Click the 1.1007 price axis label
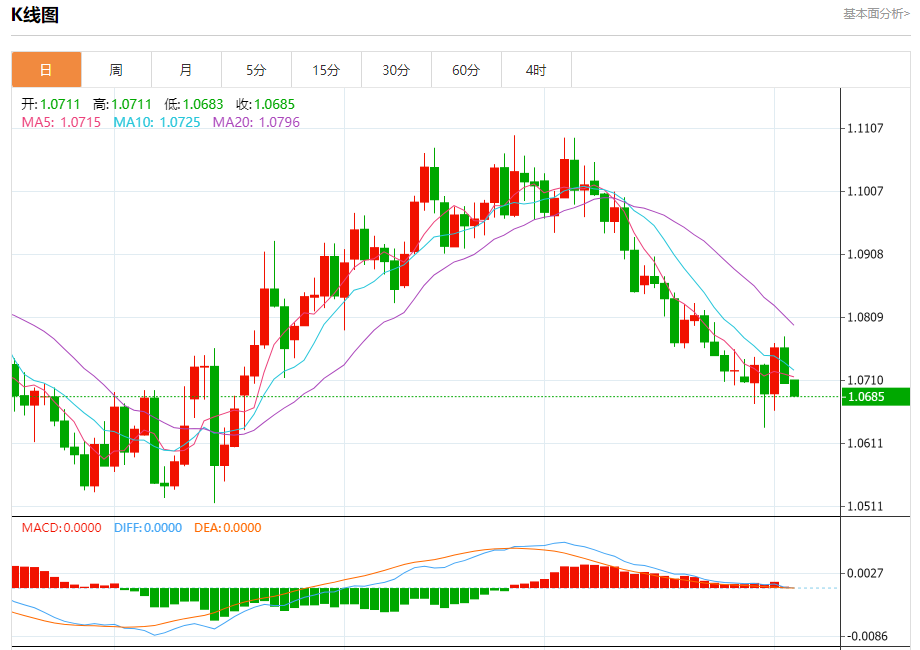The height and width of the screenshot is (650, 920). click(865, 191)
